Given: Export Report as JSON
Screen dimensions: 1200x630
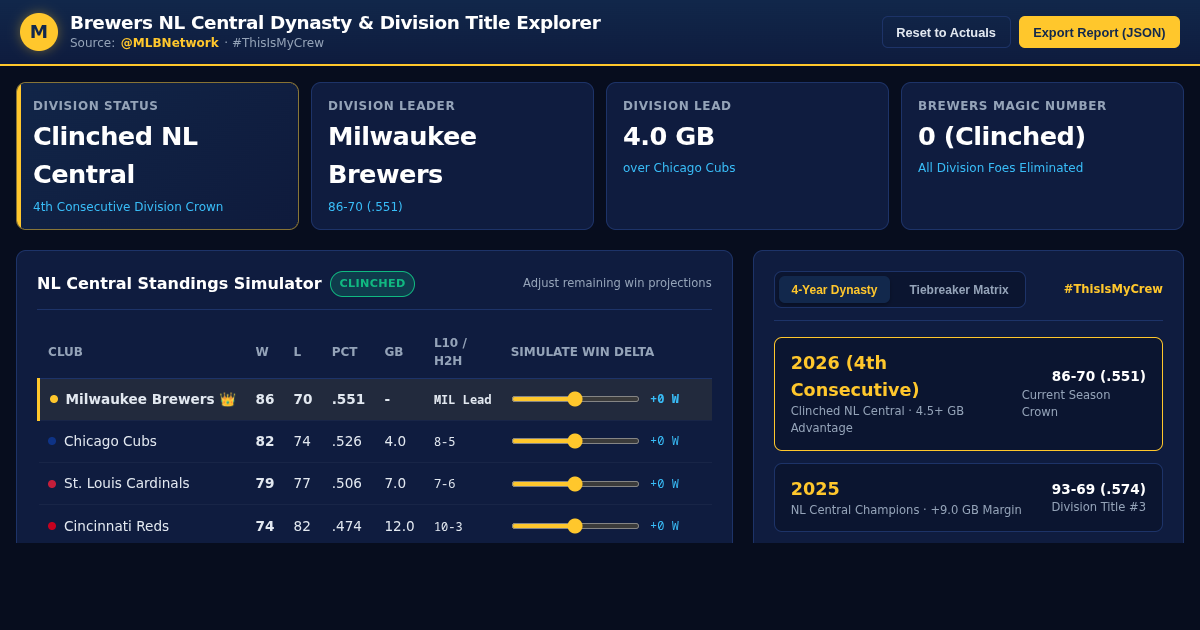Looking at the screenshot, I should tap(1099, 32).
